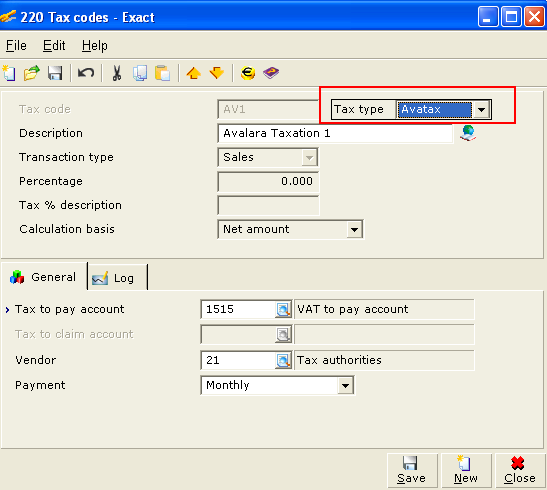The width and height of the screenshot is (547, 490).
Task: Open the purple help book icon
Action: [271, 73]
